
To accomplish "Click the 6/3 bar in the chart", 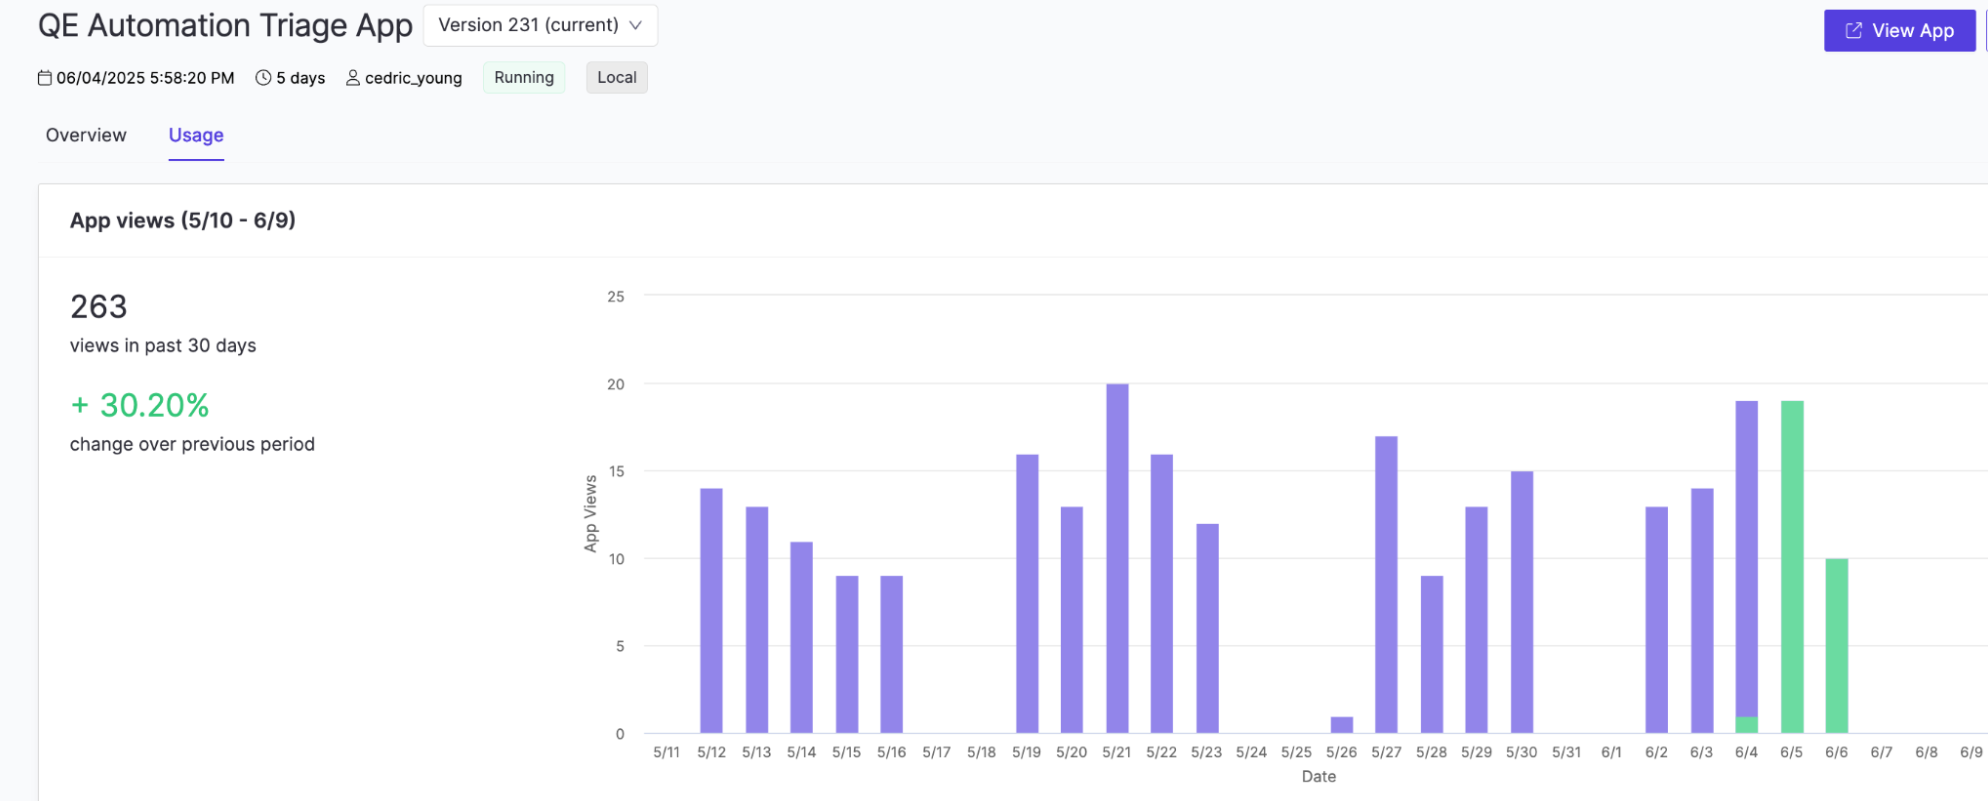I will [1702, 611].
